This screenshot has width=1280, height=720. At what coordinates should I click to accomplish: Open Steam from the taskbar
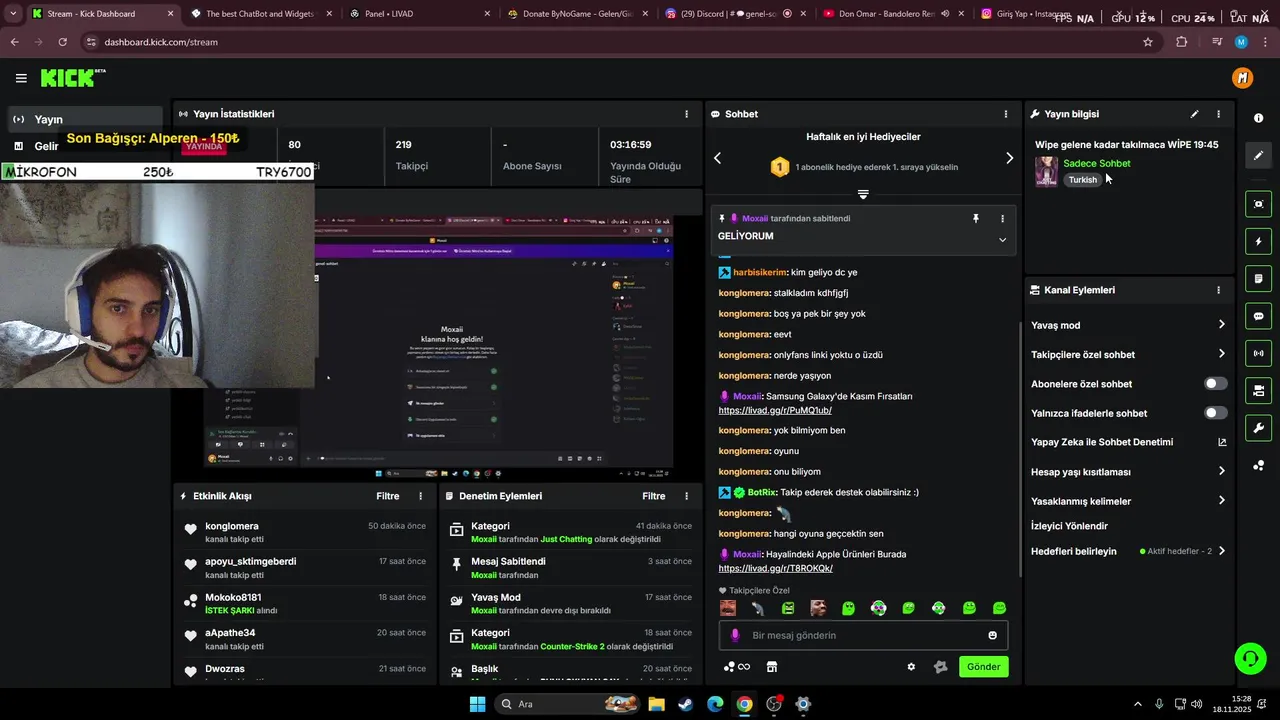(685, 704)
